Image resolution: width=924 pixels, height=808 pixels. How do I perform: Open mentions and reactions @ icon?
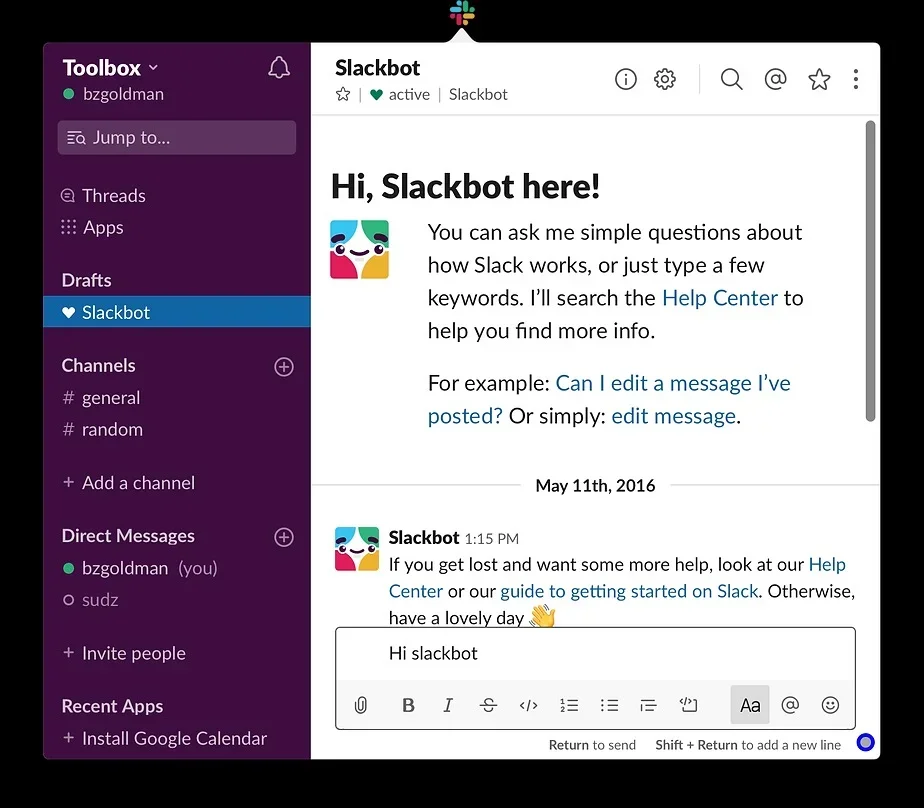(775, 79)
